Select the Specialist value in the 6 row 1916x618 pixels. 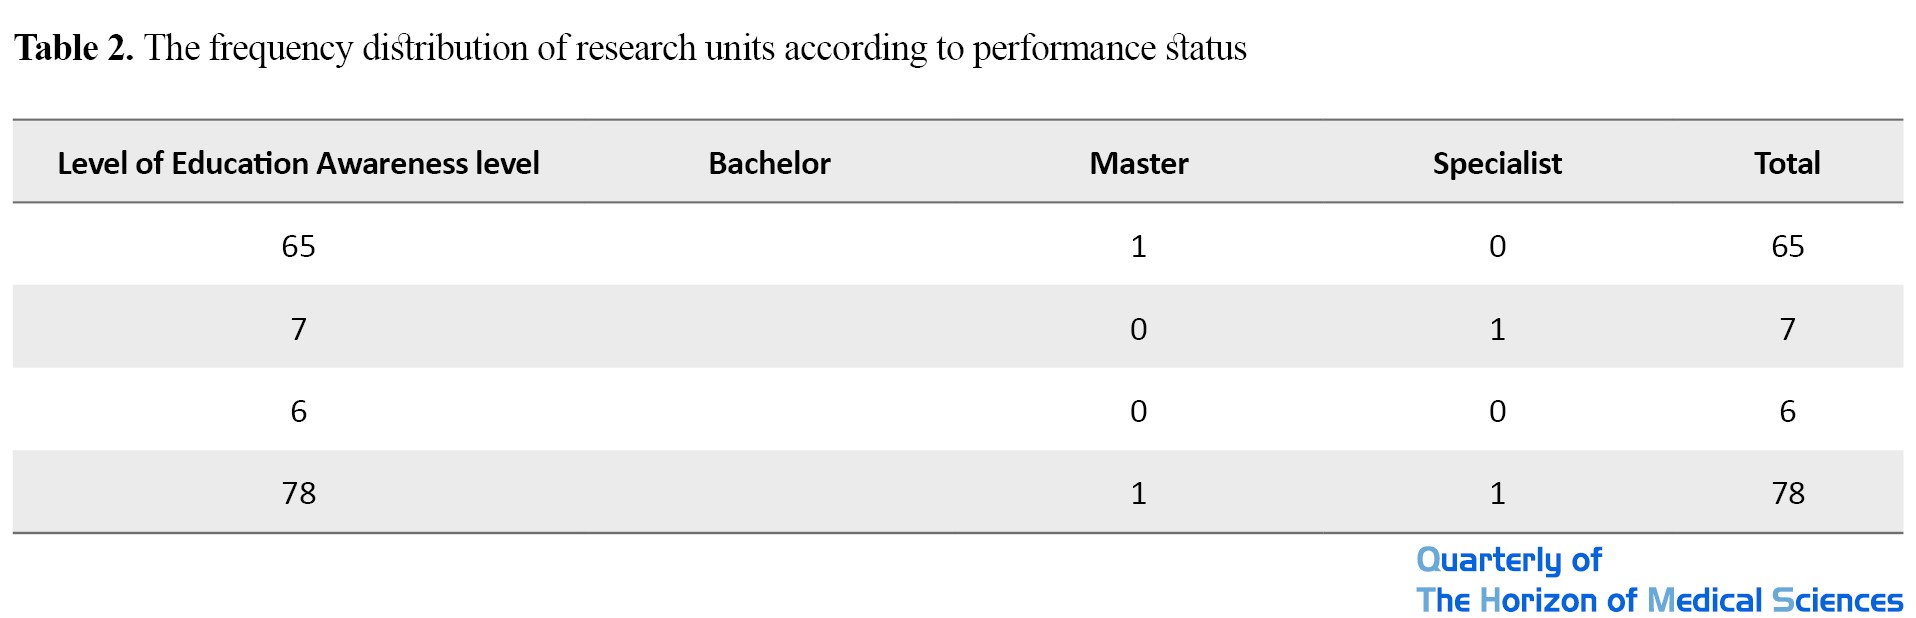1497,411
